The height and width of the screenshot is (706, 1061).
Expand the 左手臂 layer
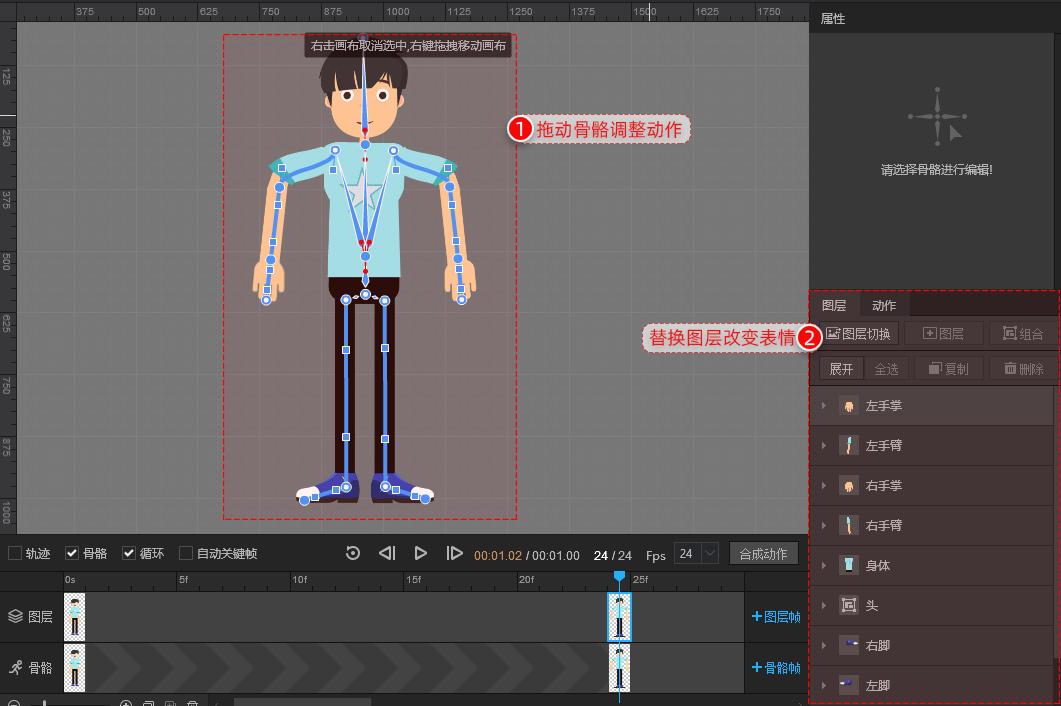(823, 446)
